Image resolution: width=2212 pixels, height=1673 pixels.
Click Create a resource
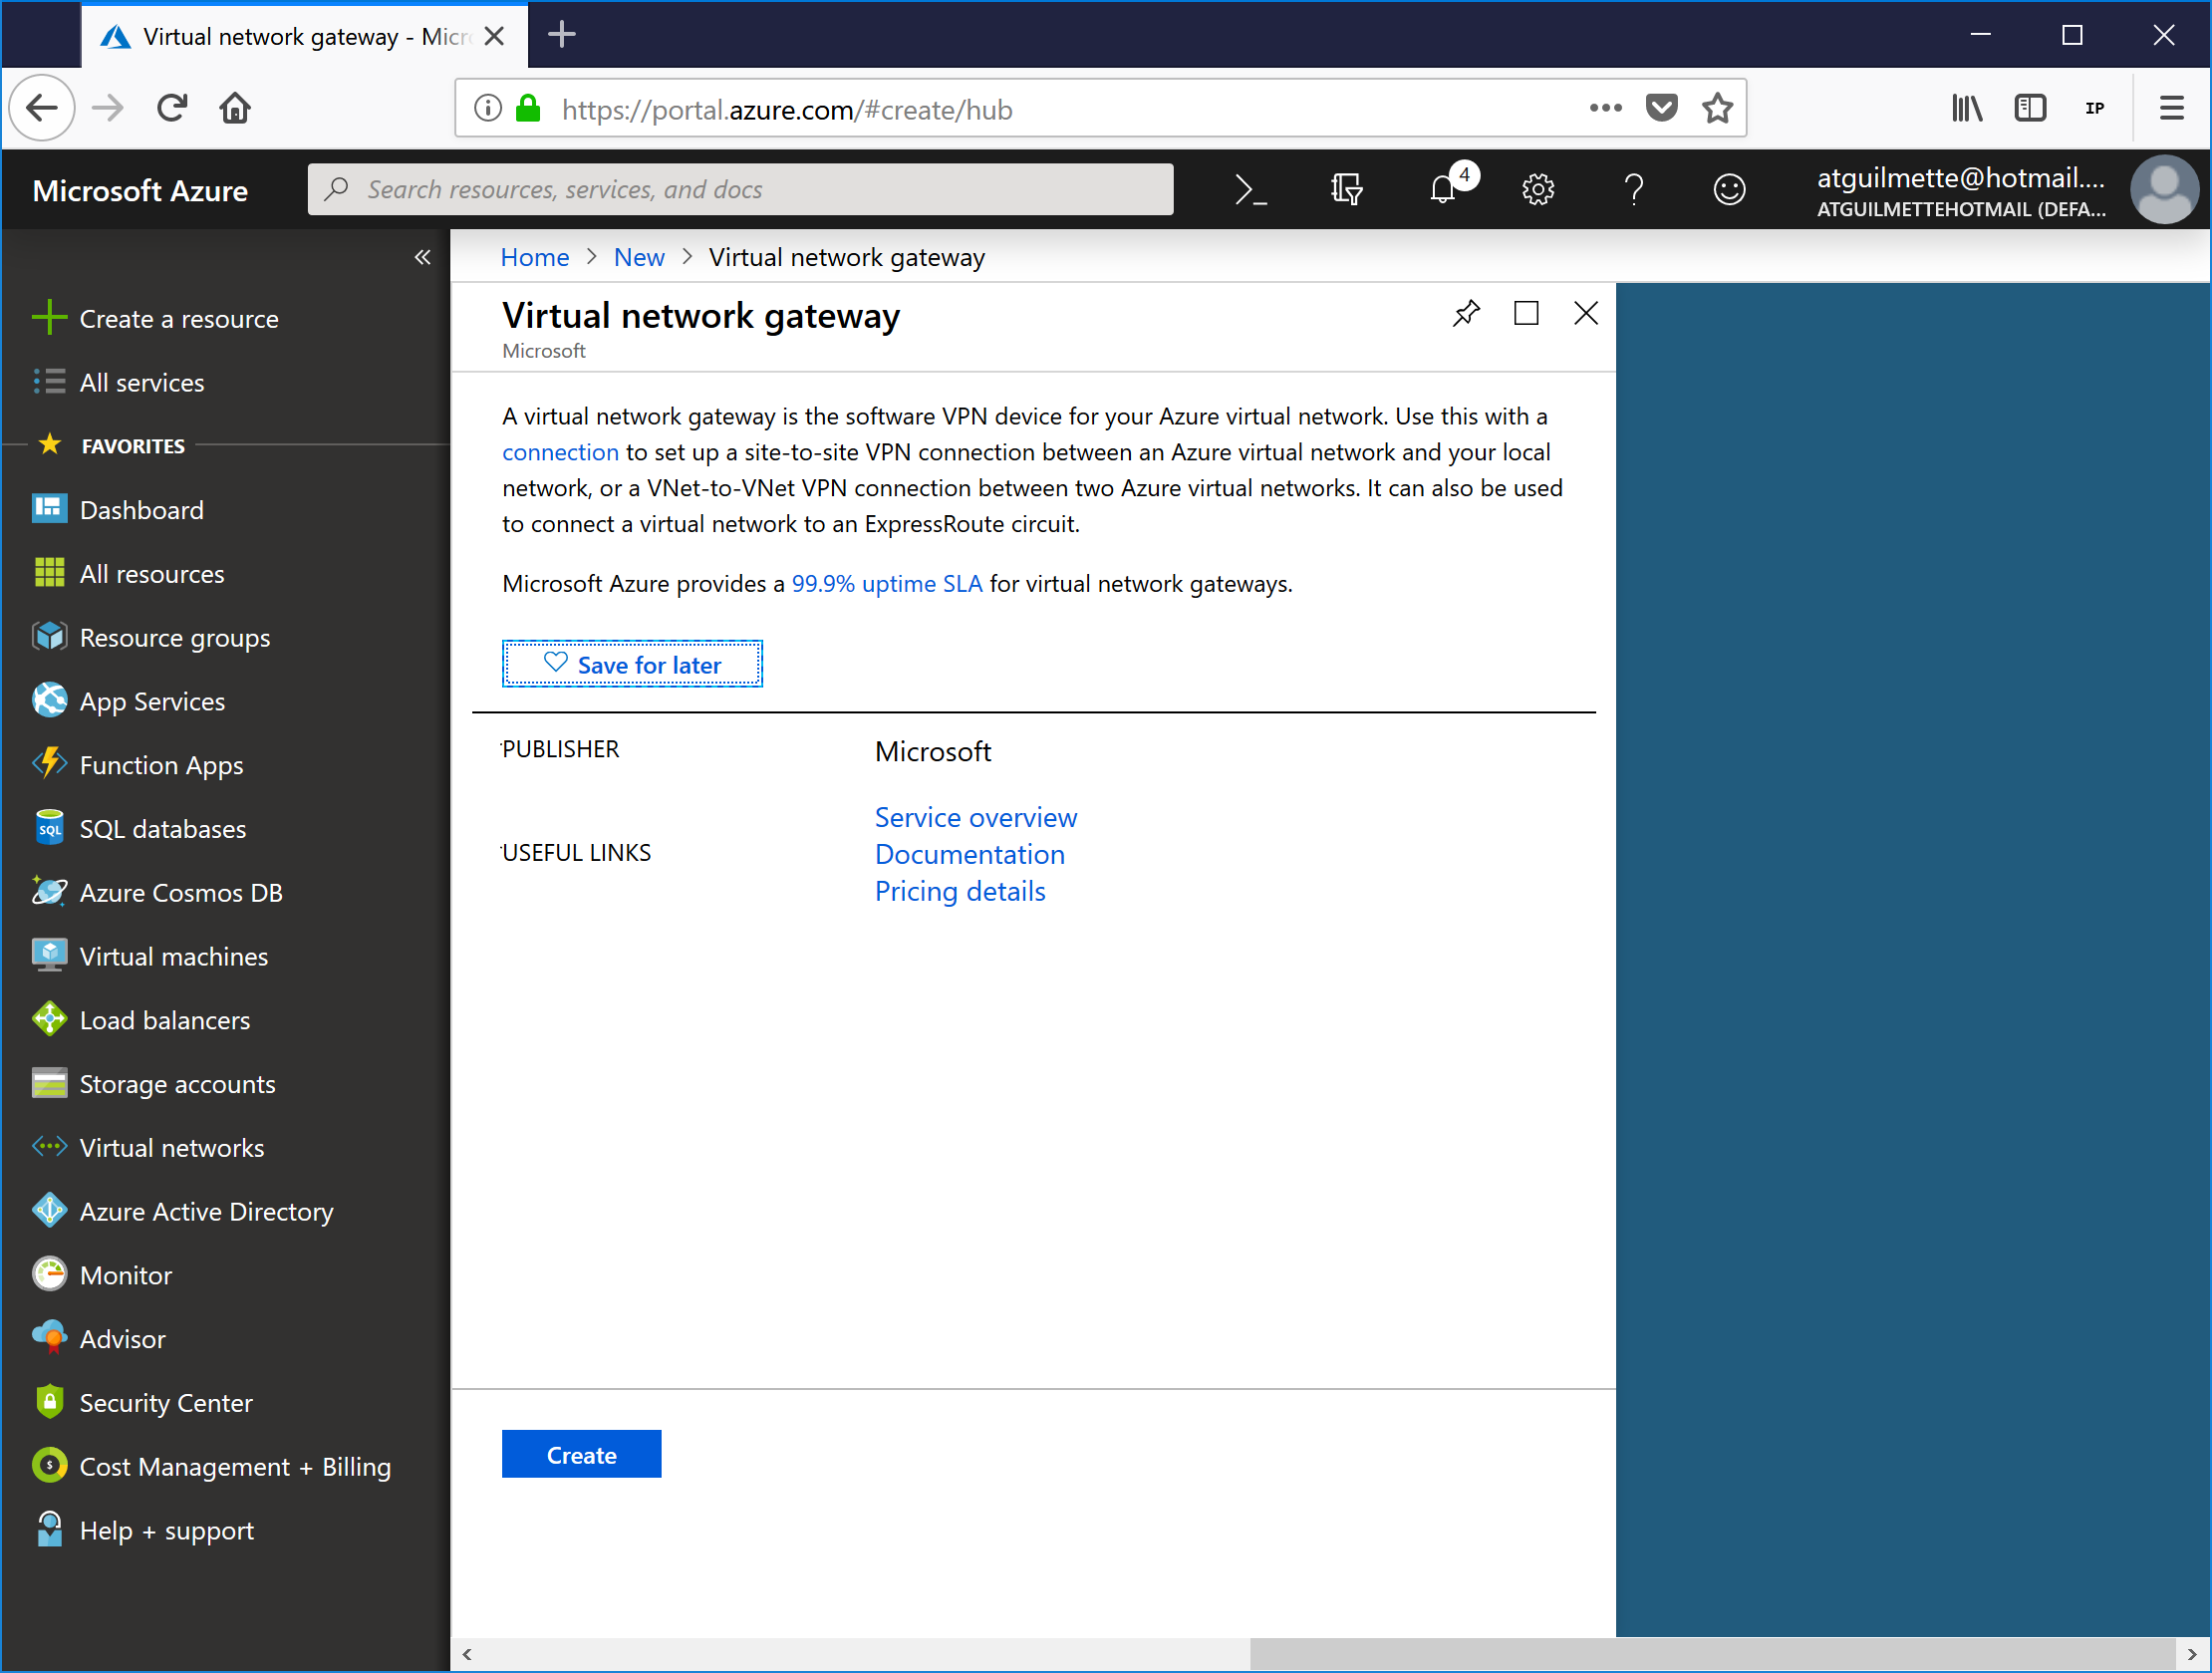point(179,318)
